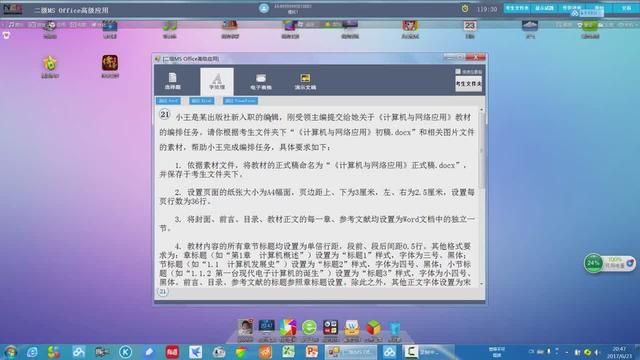Open the colorful cube dock icon

coord(373,328)
